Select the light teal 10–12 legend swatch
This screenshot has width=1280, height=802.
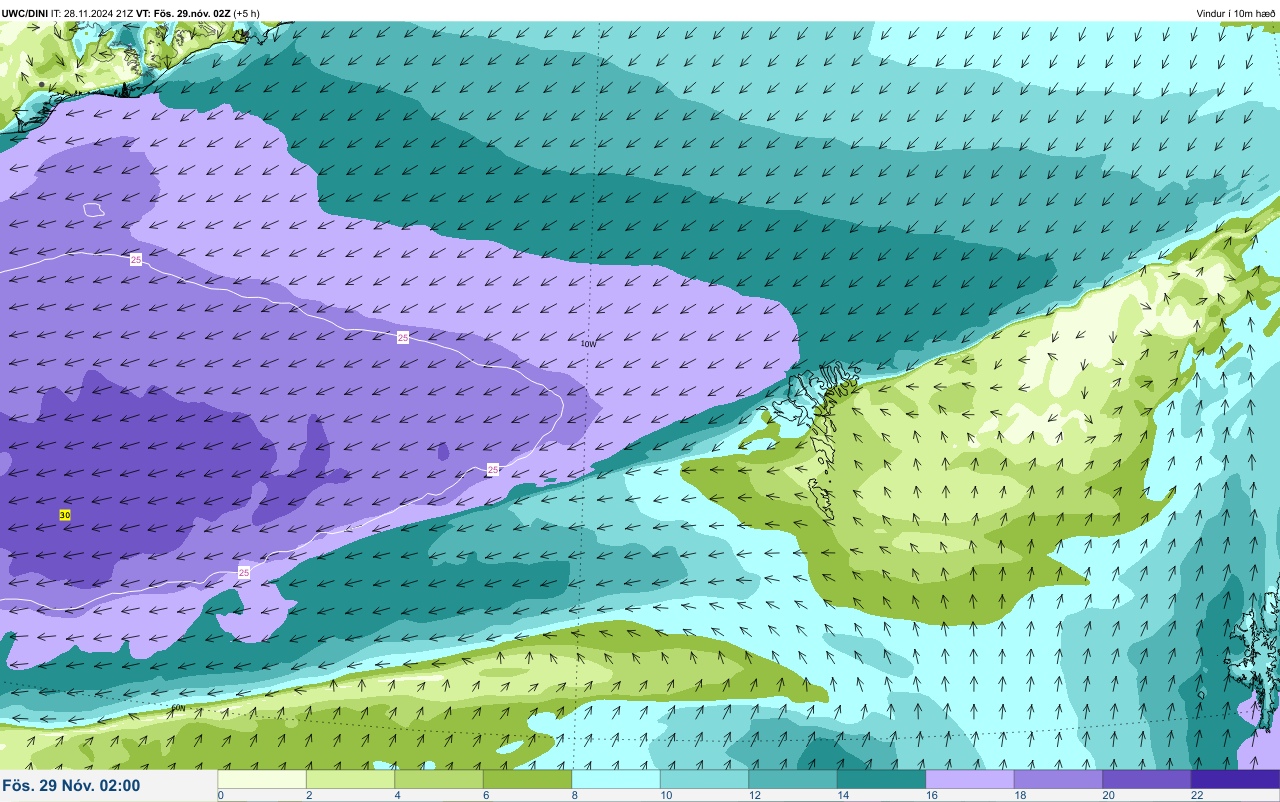(x=704, y=779)
